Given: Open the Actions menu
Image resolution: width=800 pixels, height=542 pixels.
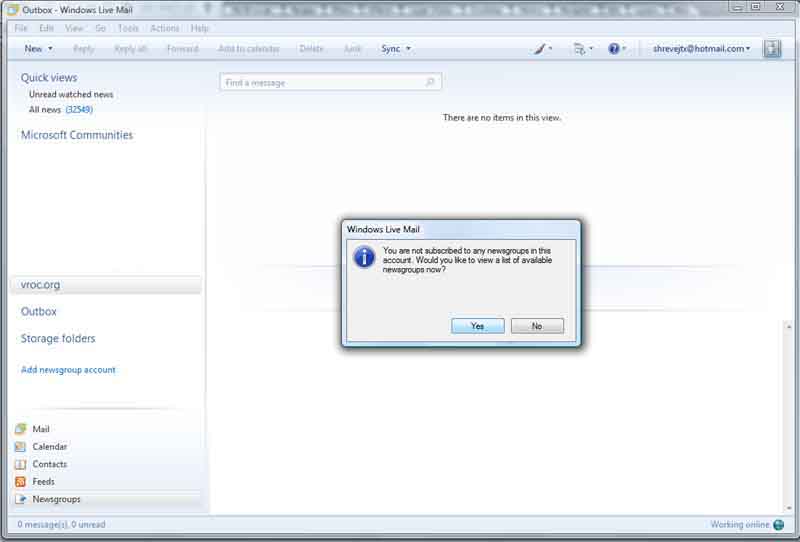Looking at the screenshot, I should click(165, 28).
